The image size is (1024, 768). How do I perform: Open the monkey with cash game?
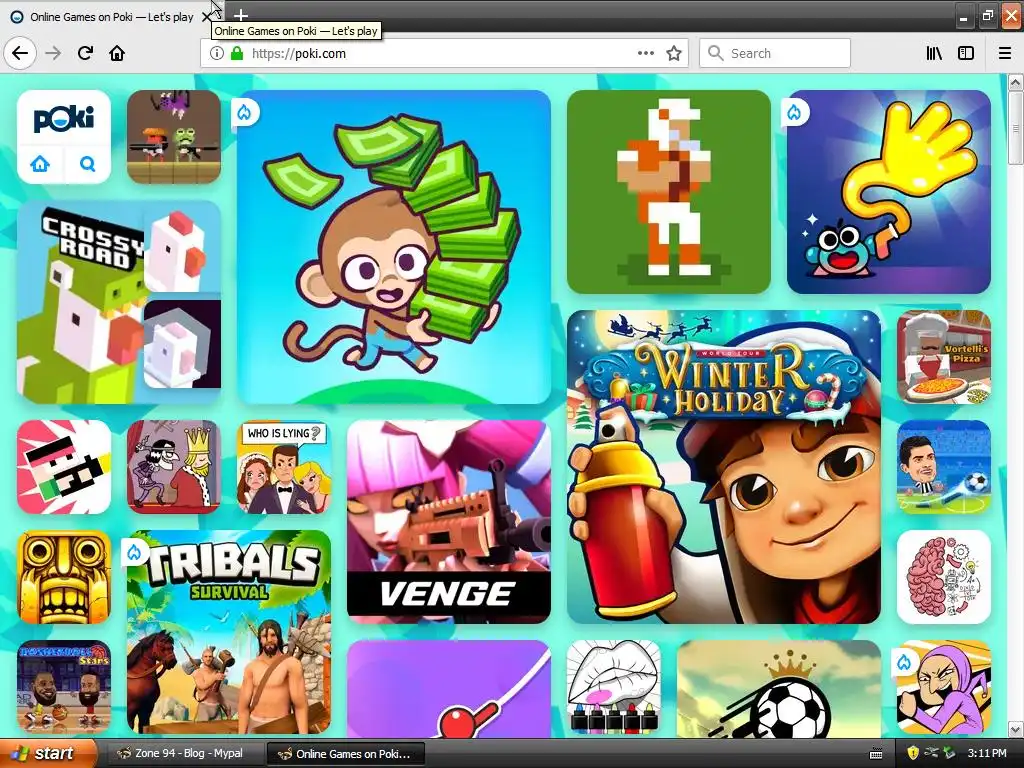click(394, 247)
